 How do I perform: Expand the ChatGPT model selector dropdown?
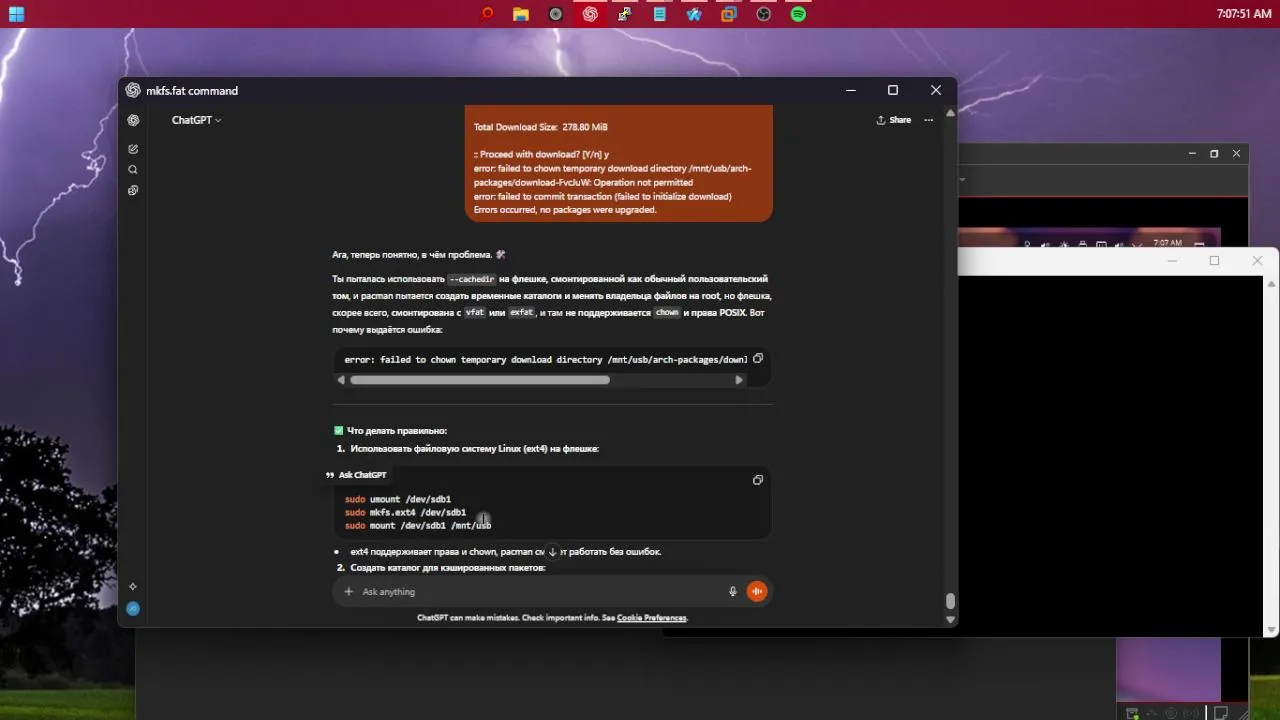pos(196,120)
